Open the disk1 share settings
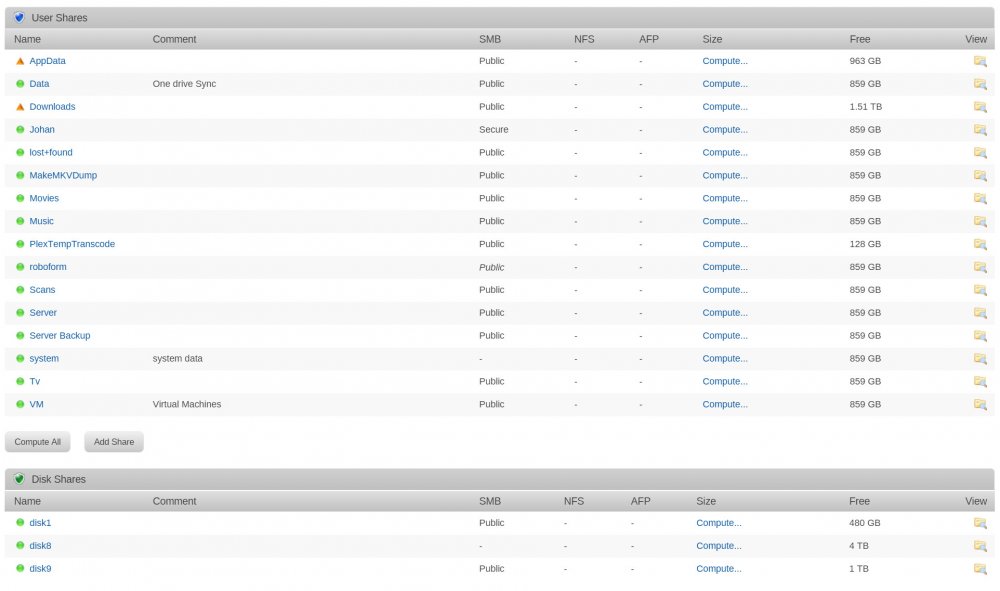Image resolution: width=1000 pixels, height=591 pixels. (x=40, y=523)
